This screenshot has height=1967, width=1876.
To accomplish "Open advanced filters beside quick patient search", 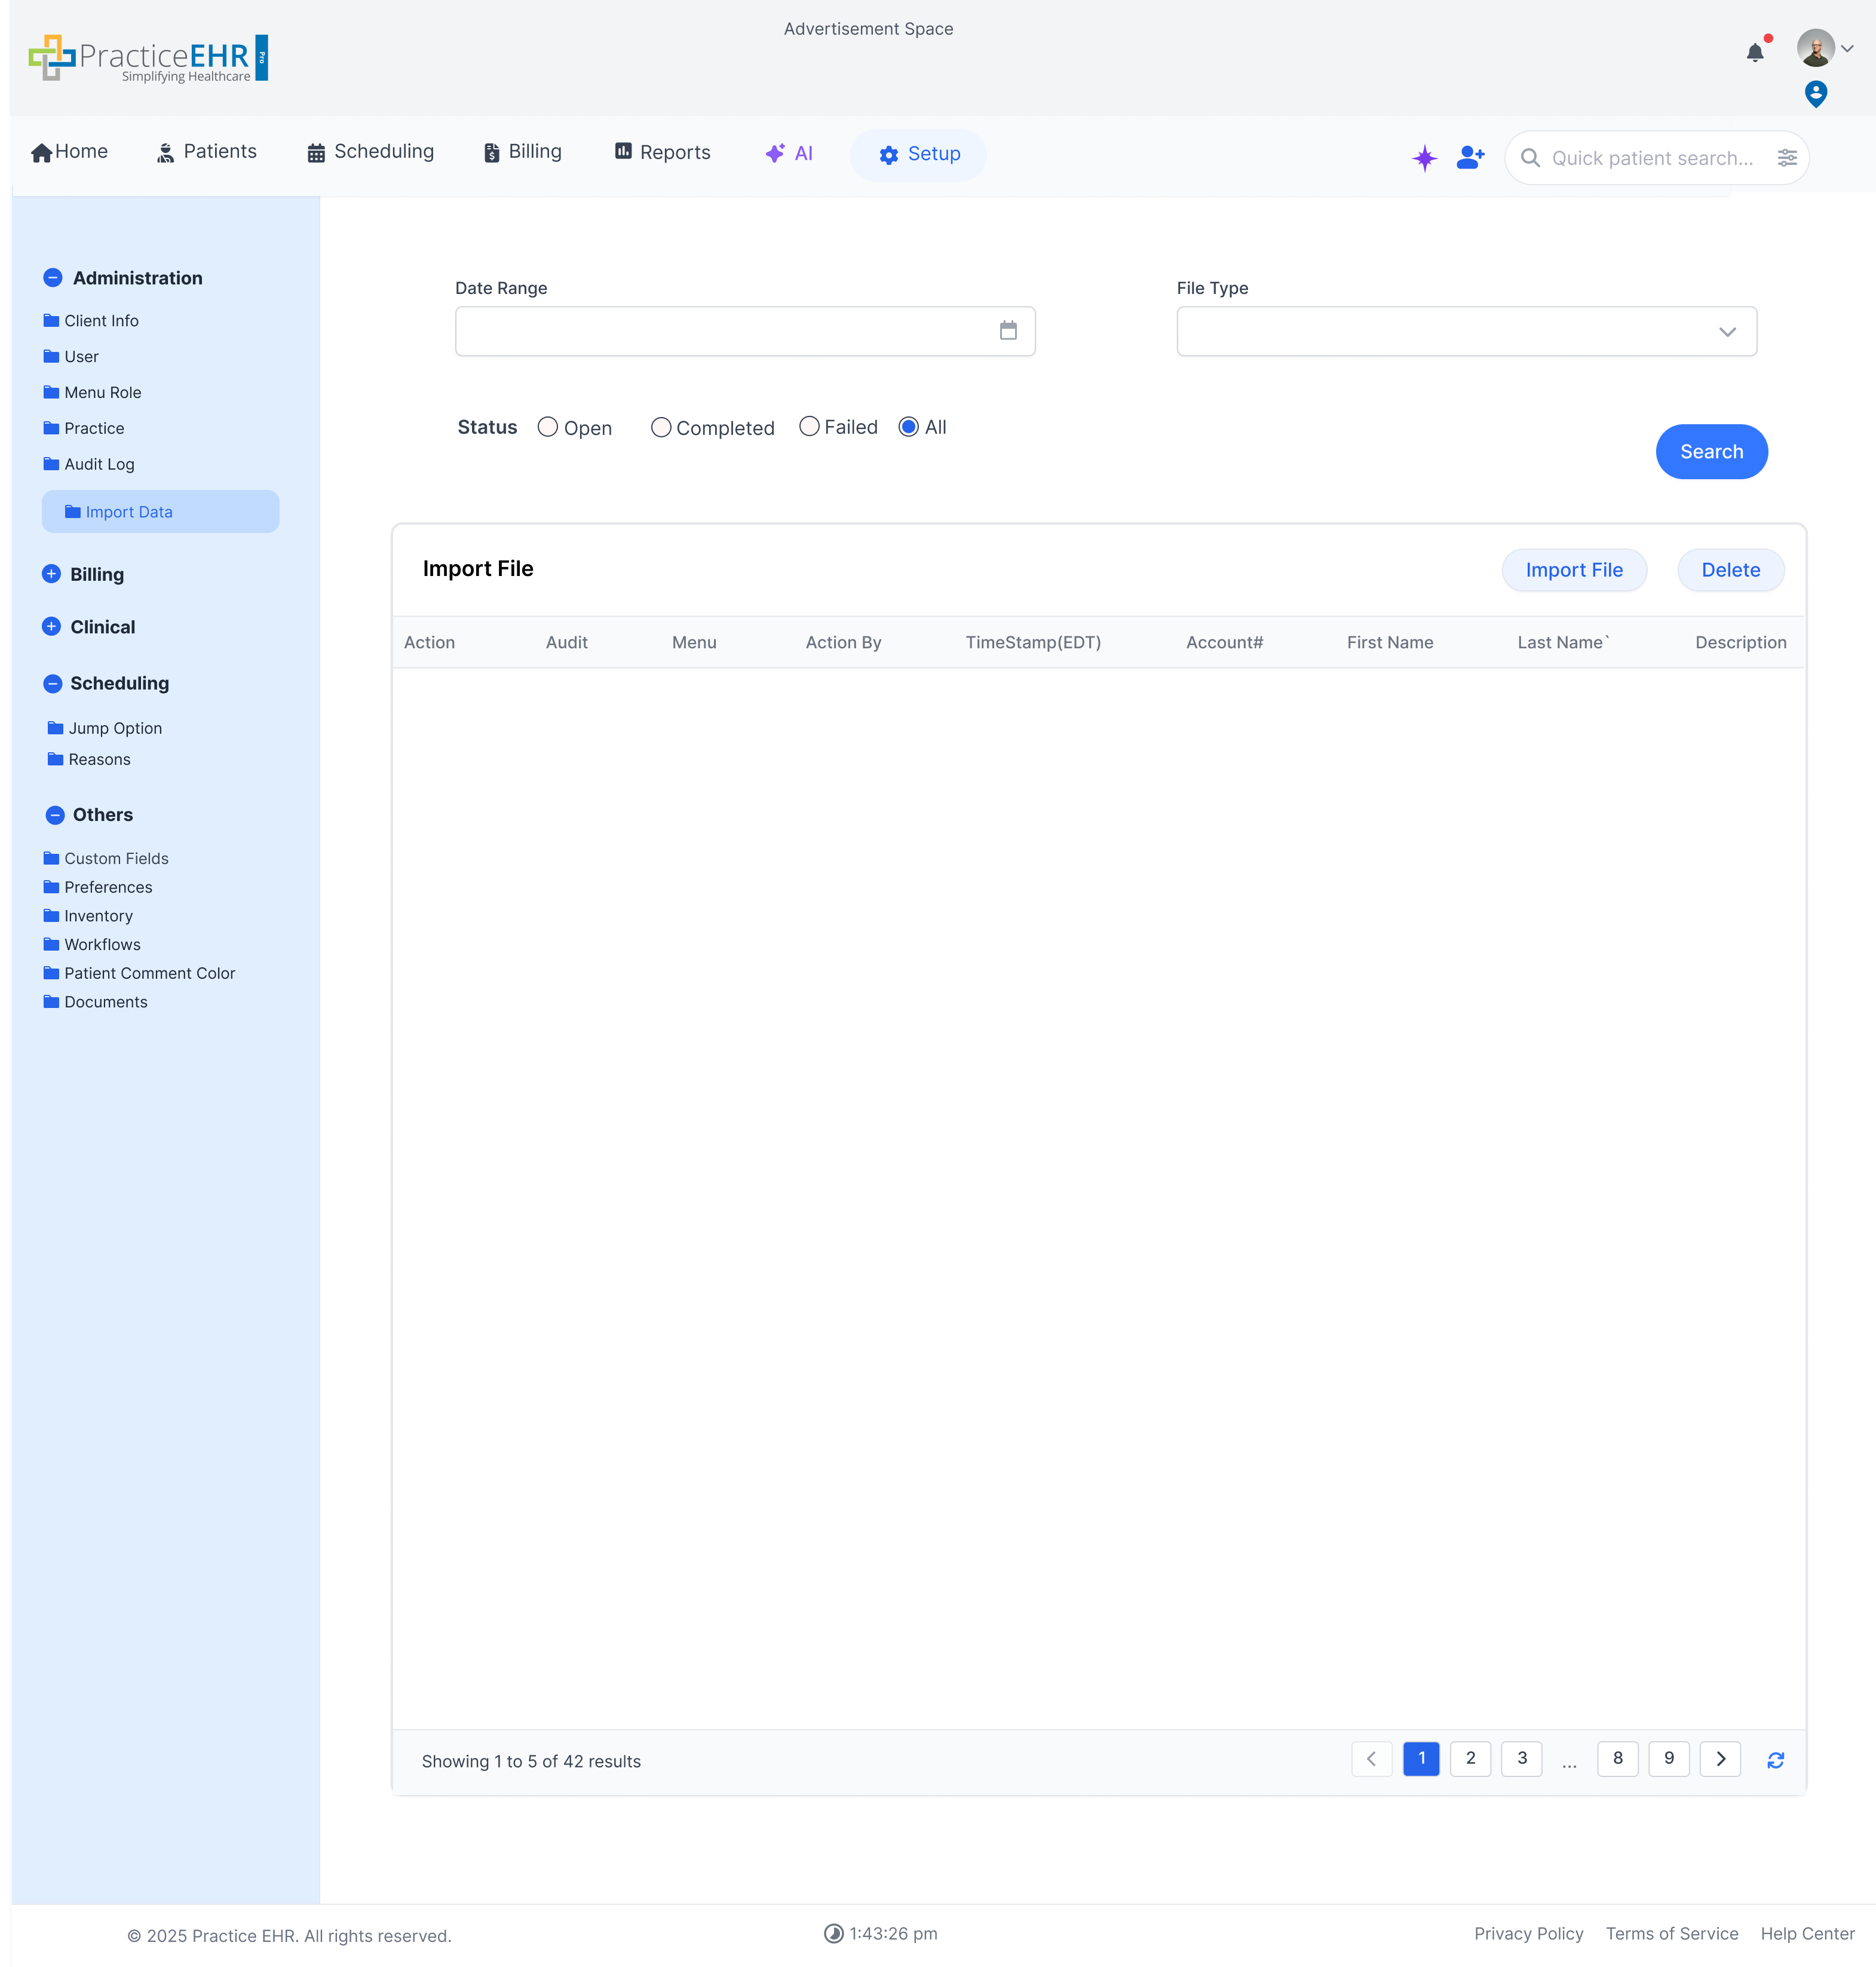I will point(1789,157).
